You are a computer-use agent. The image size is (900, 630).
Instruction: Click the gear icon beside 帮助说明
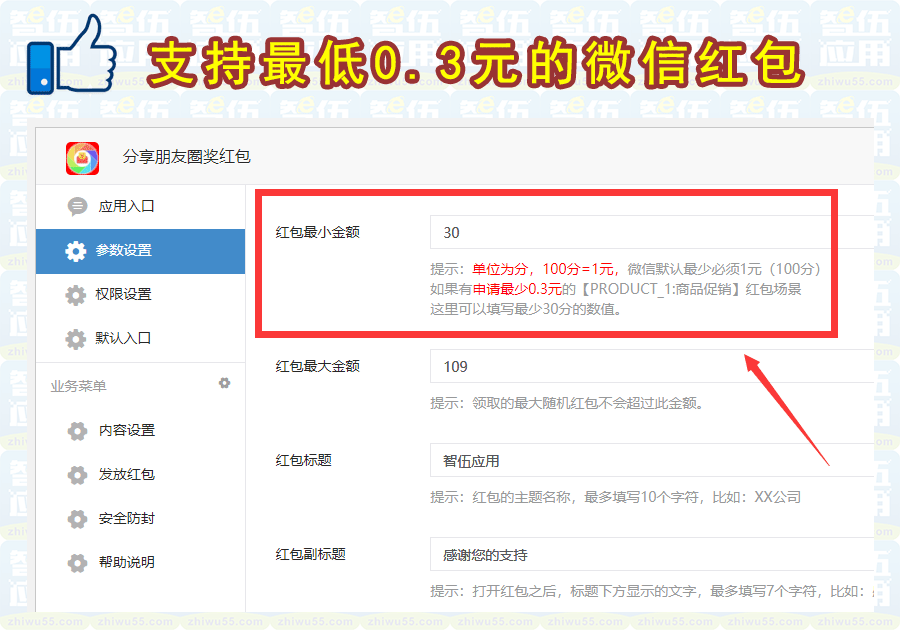point(77,563)
